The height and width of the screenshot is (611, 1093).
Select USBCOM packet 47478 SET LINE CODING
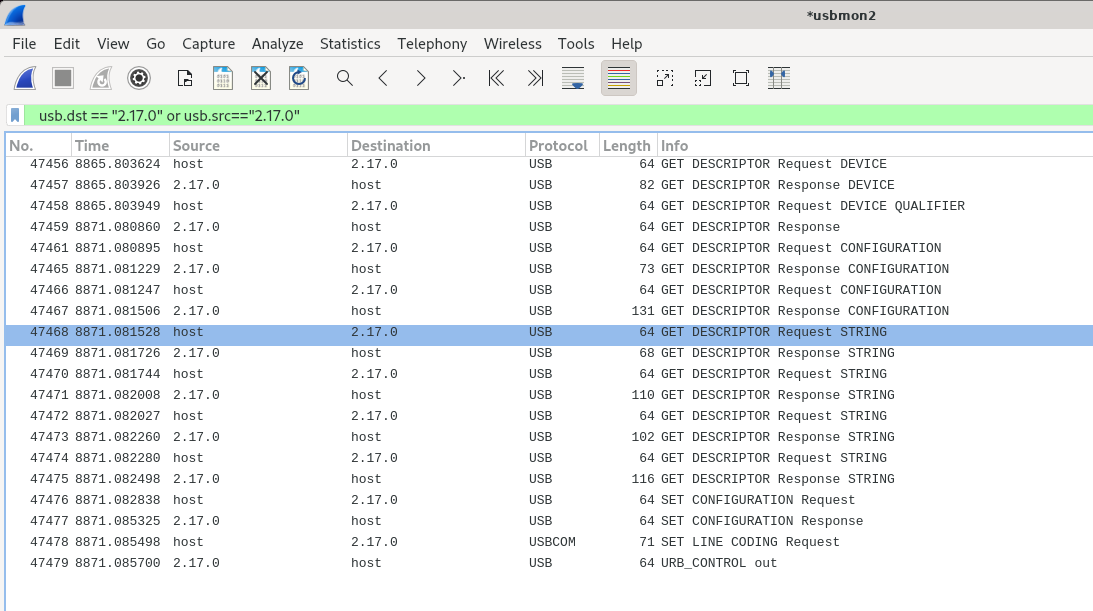549,542
